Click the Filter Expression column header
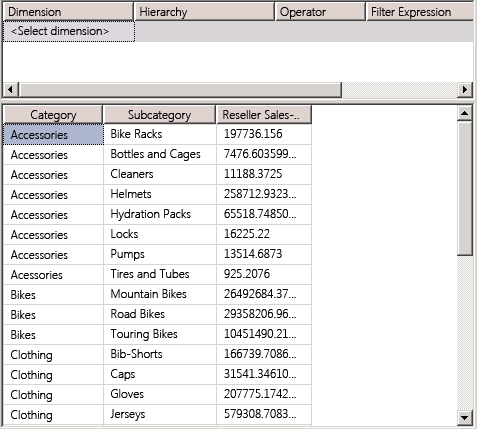477x429 pixels. [420, 12]
